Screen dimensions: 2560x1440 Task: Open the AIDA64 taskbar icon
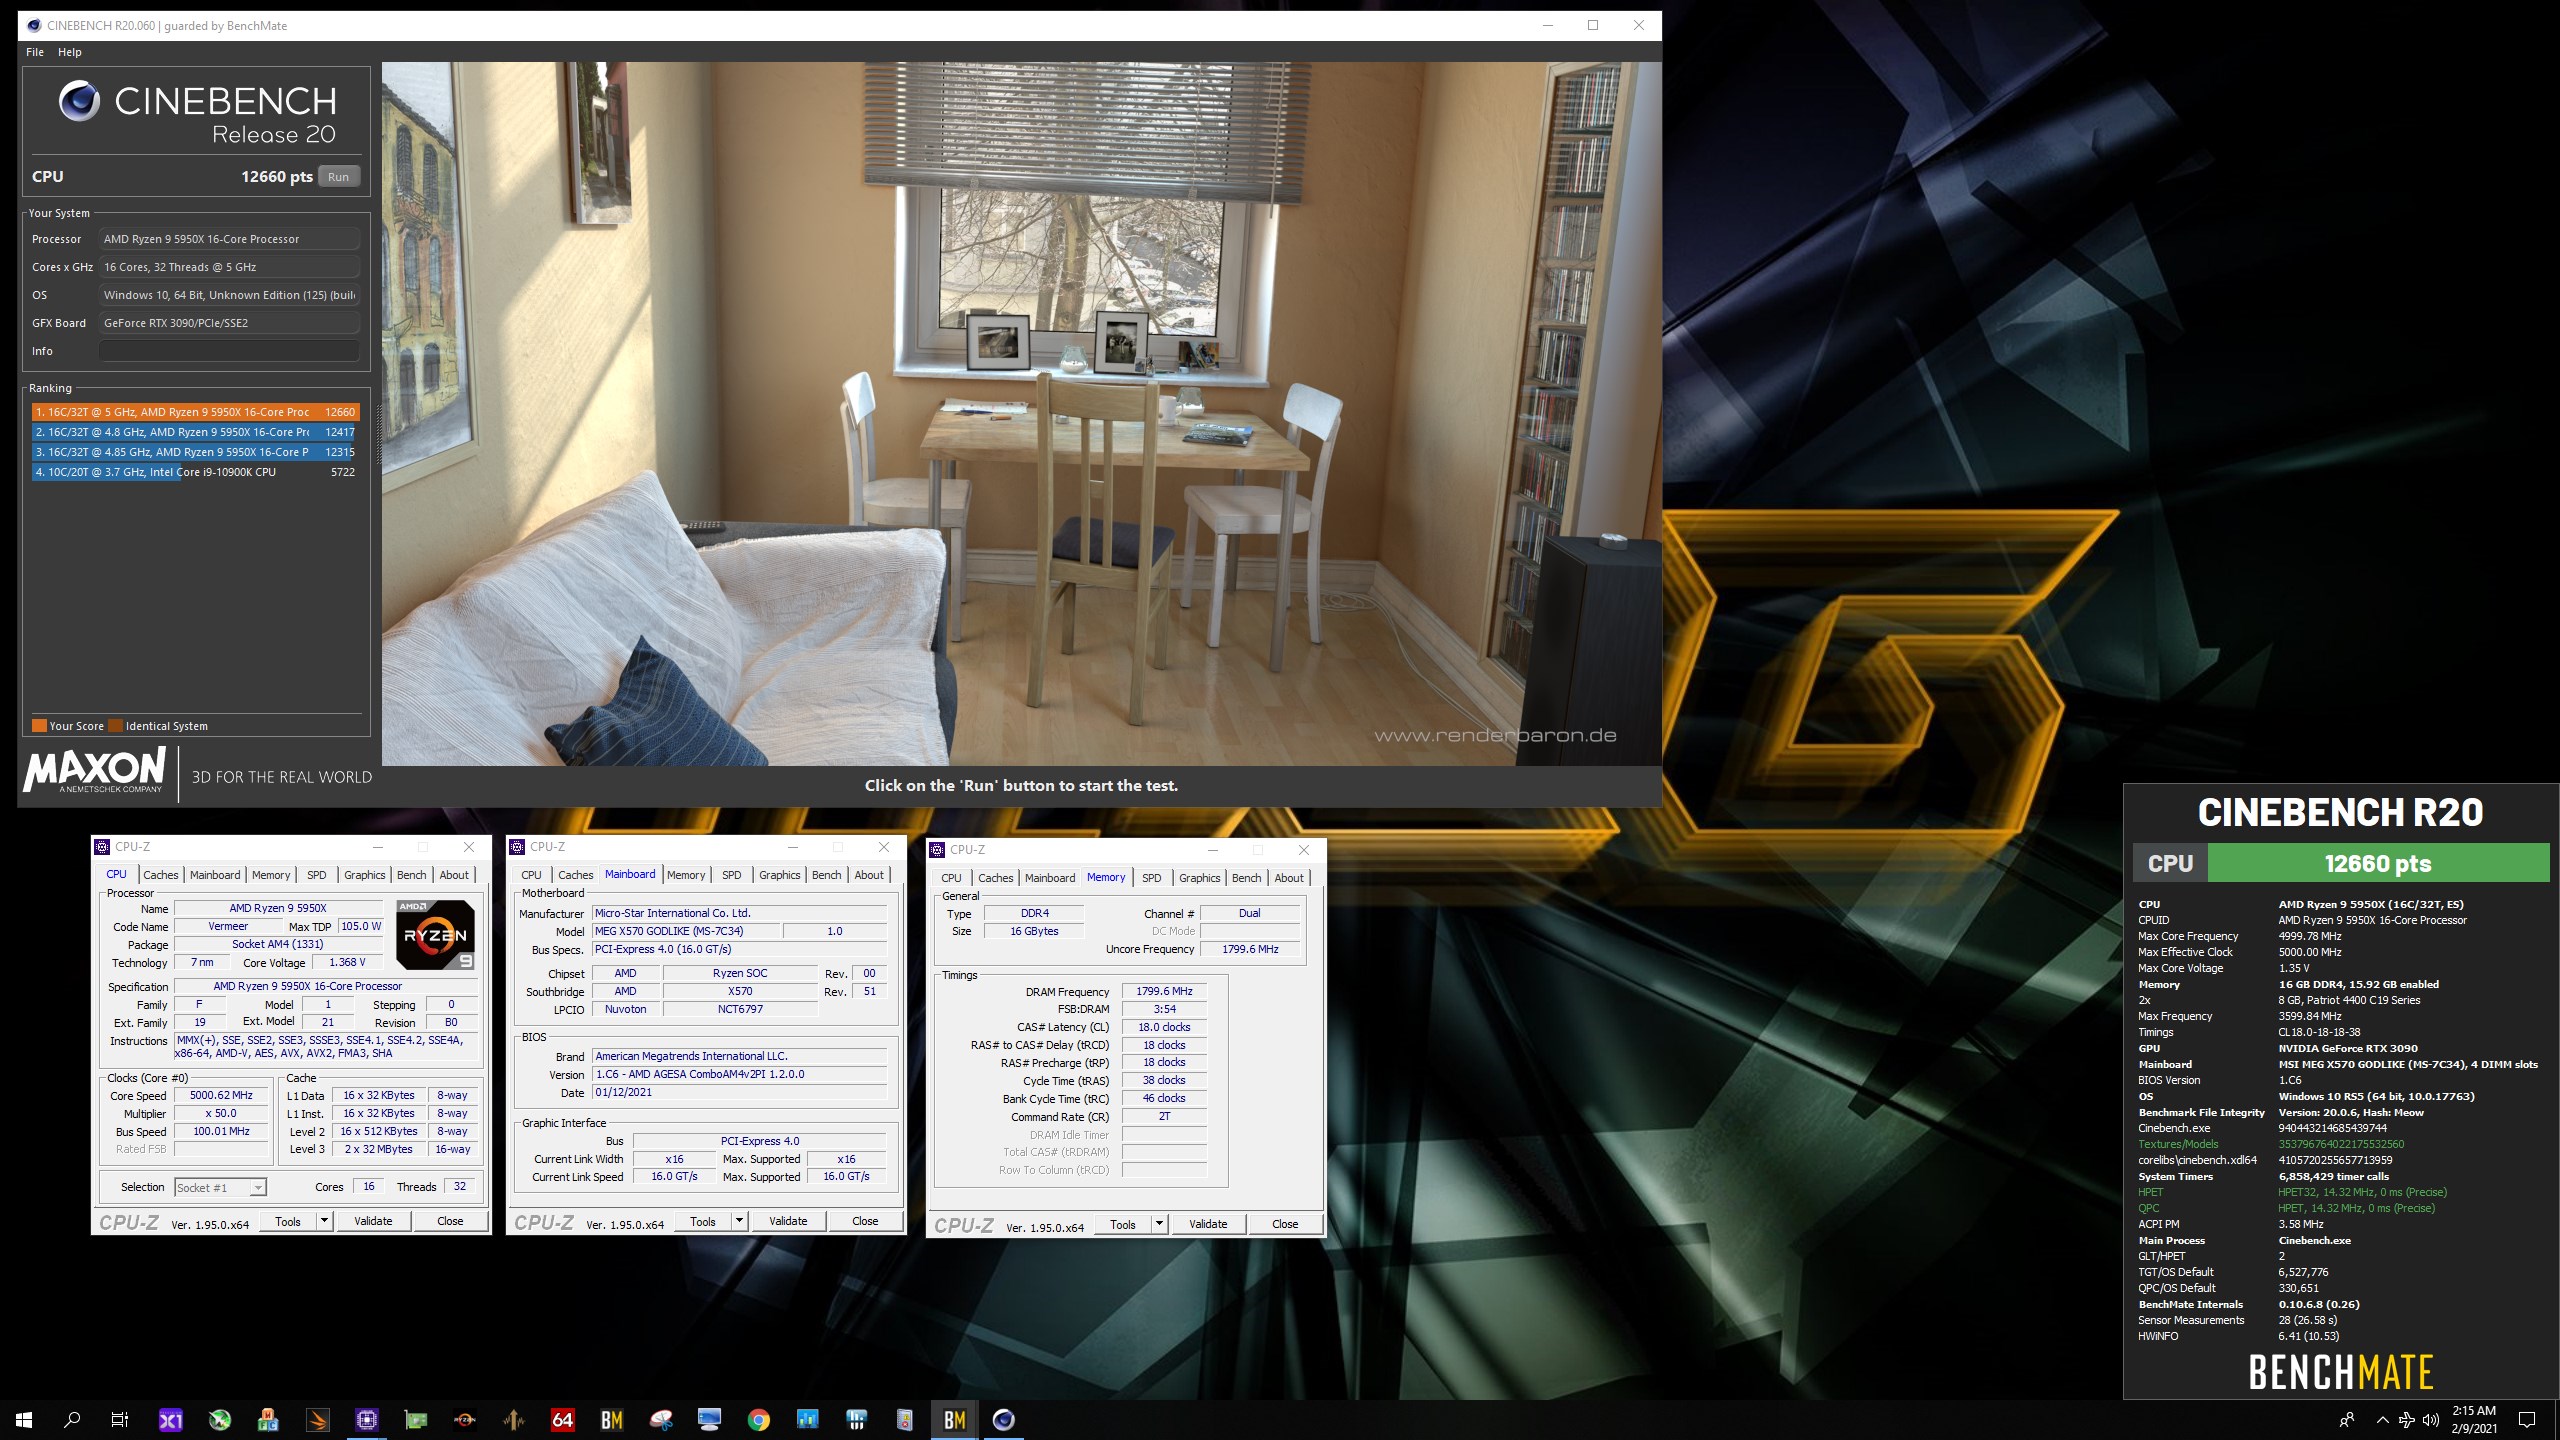tap(562, 1419)
